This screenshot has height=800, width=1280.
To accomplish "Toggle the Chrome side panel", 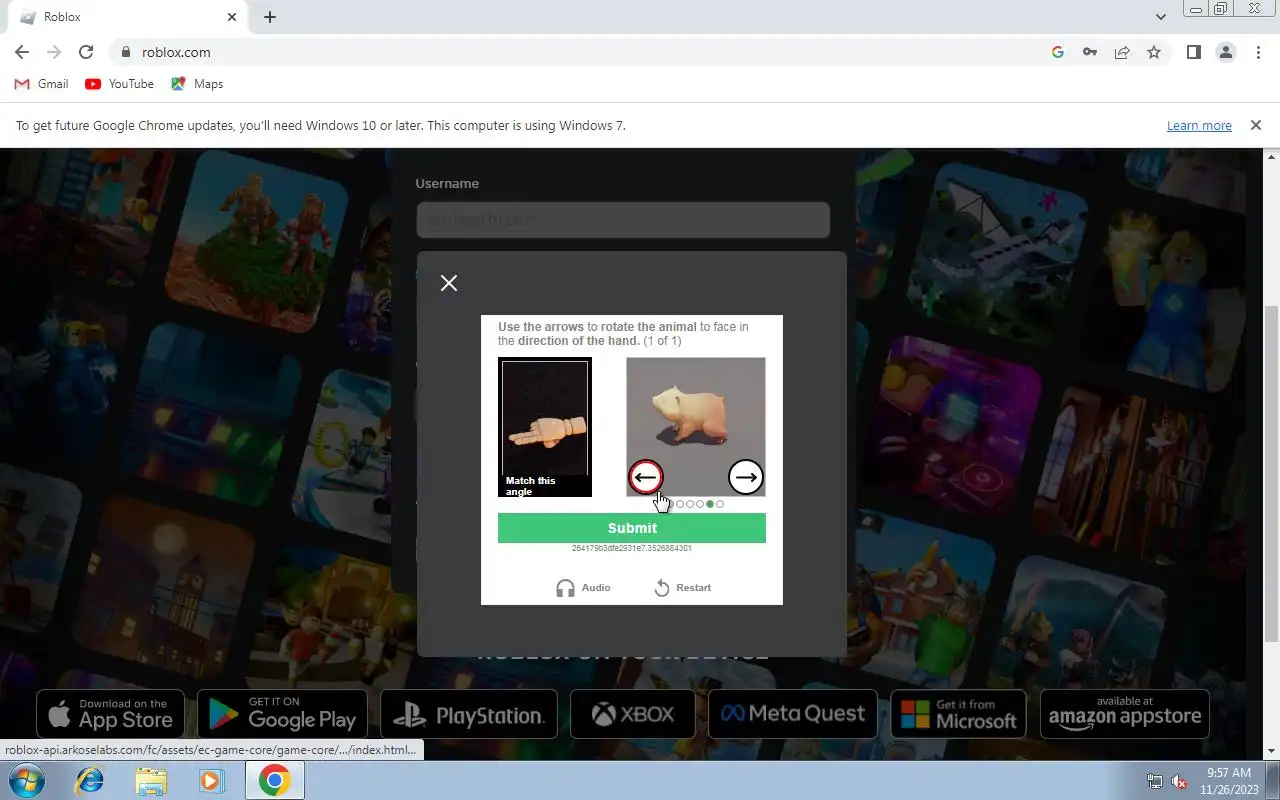I will 1193,52.
